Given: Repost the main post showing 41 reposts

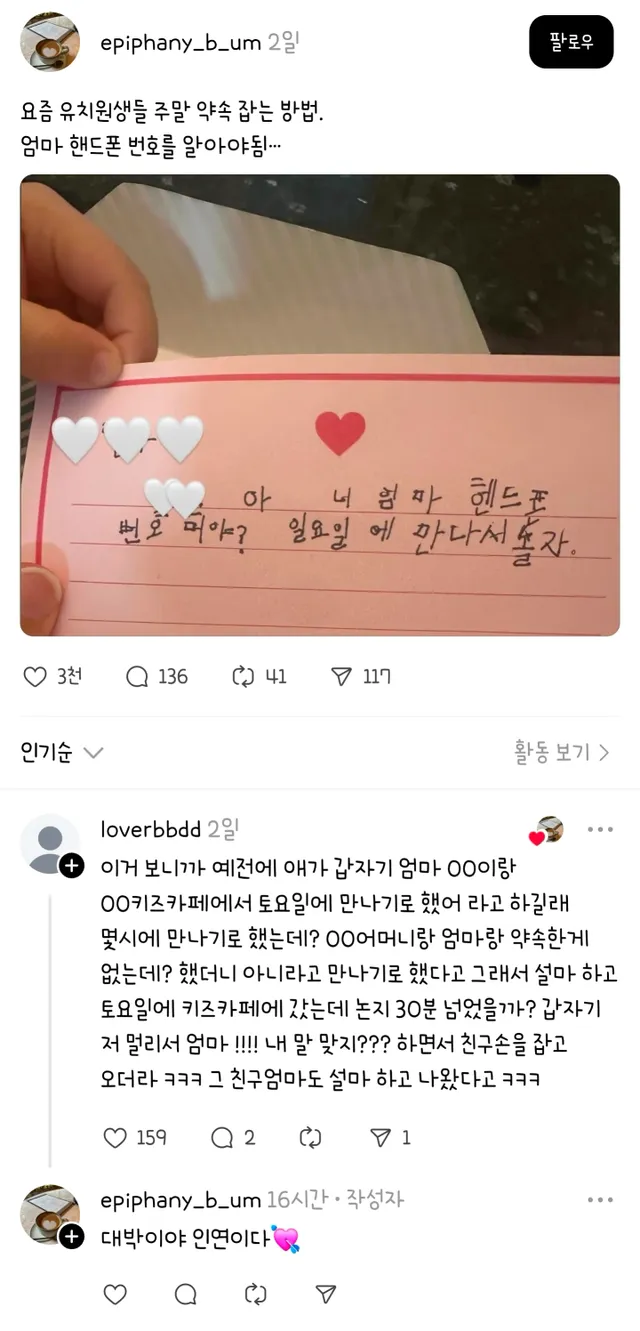Looking at the screenshot, I should [x=241, y=677].
